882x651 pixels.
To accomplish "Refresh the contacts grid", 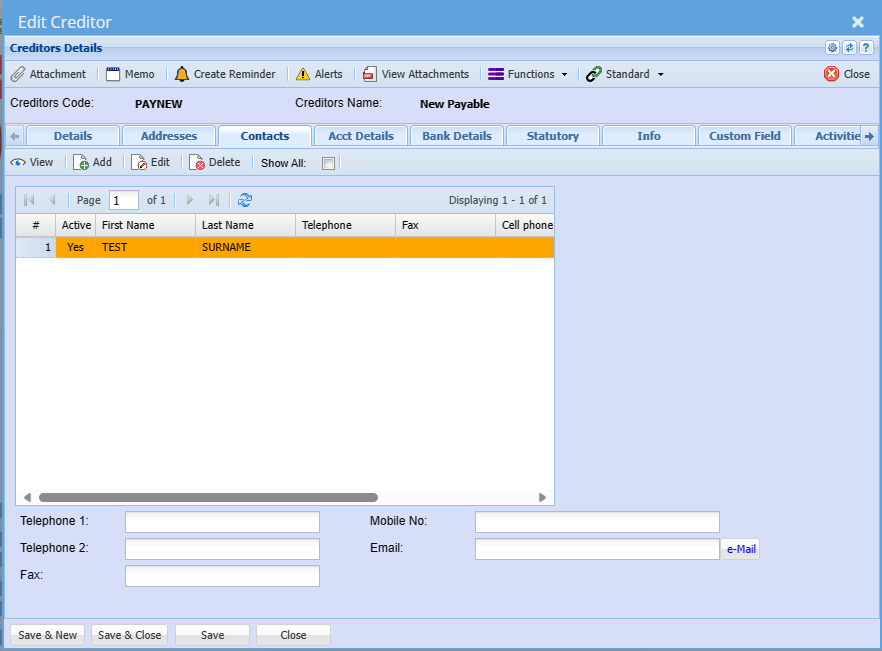I will (x=245, y=200).
